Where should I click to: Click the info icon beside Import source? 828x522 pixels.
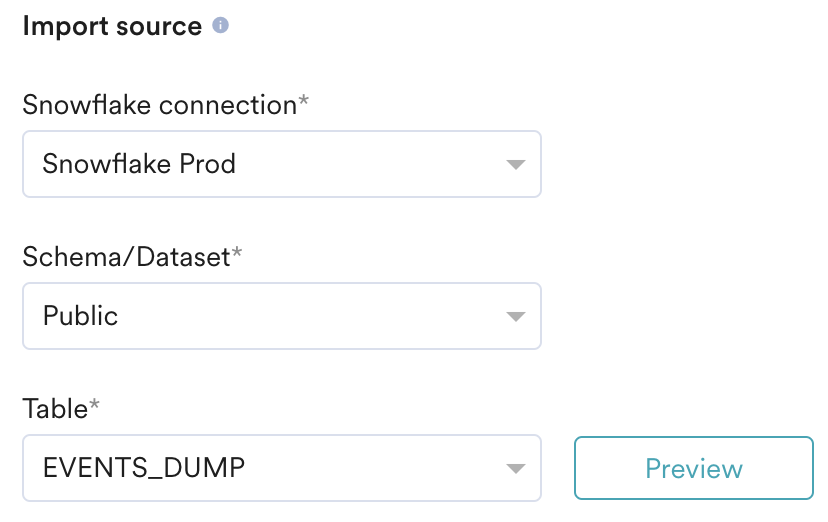pos(220,25)
